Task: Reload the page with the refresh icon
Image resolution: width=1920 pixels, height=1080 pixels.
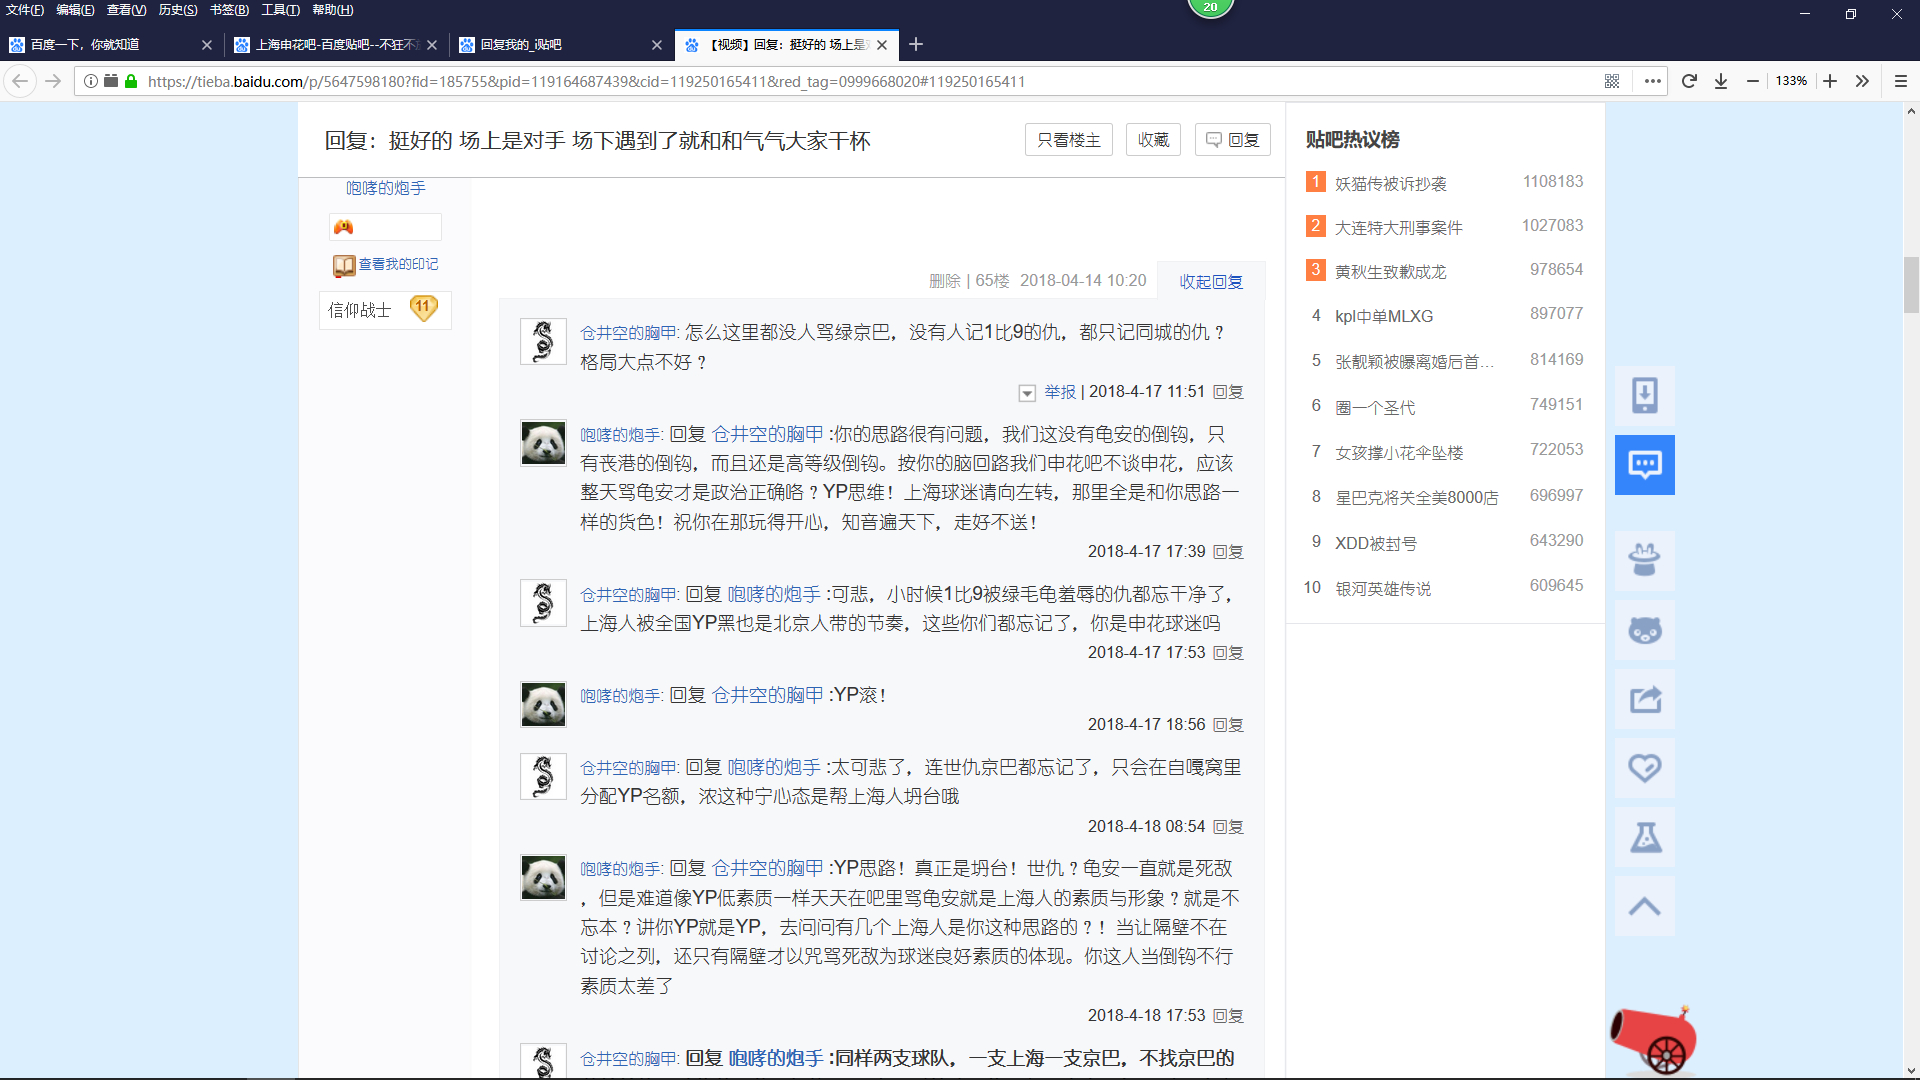Action: (x=1689, y=81)
